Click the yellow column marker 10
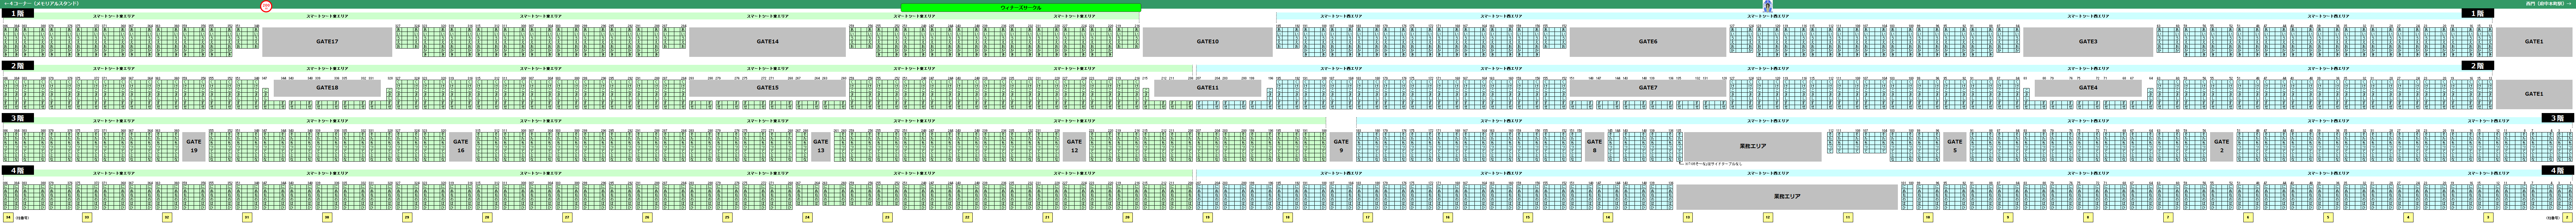This screenshot has height=224, width=2576. (x=1928, y=217)
